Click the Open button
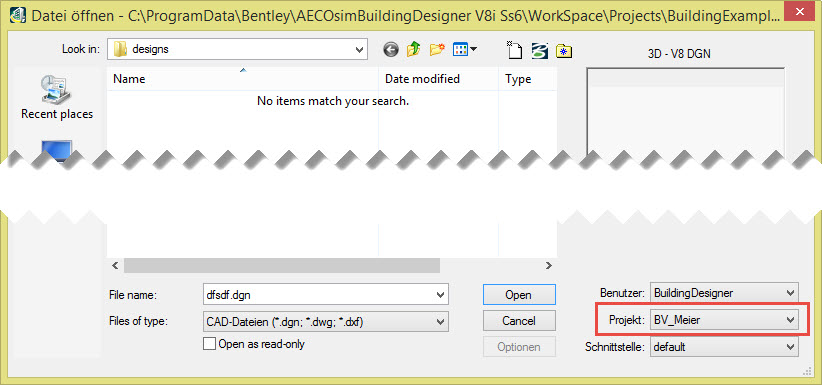 [x=518, y=295]
